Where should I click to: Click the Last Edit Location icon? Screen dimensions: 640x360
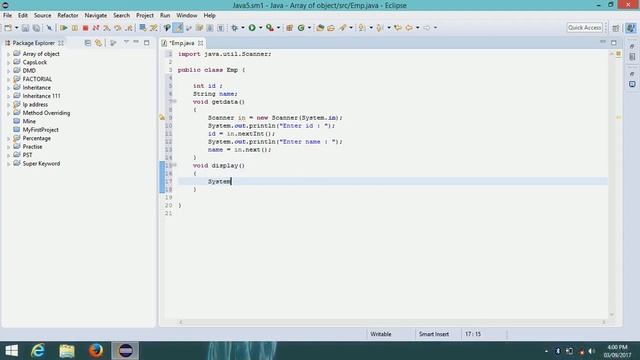tap(398, 28)
